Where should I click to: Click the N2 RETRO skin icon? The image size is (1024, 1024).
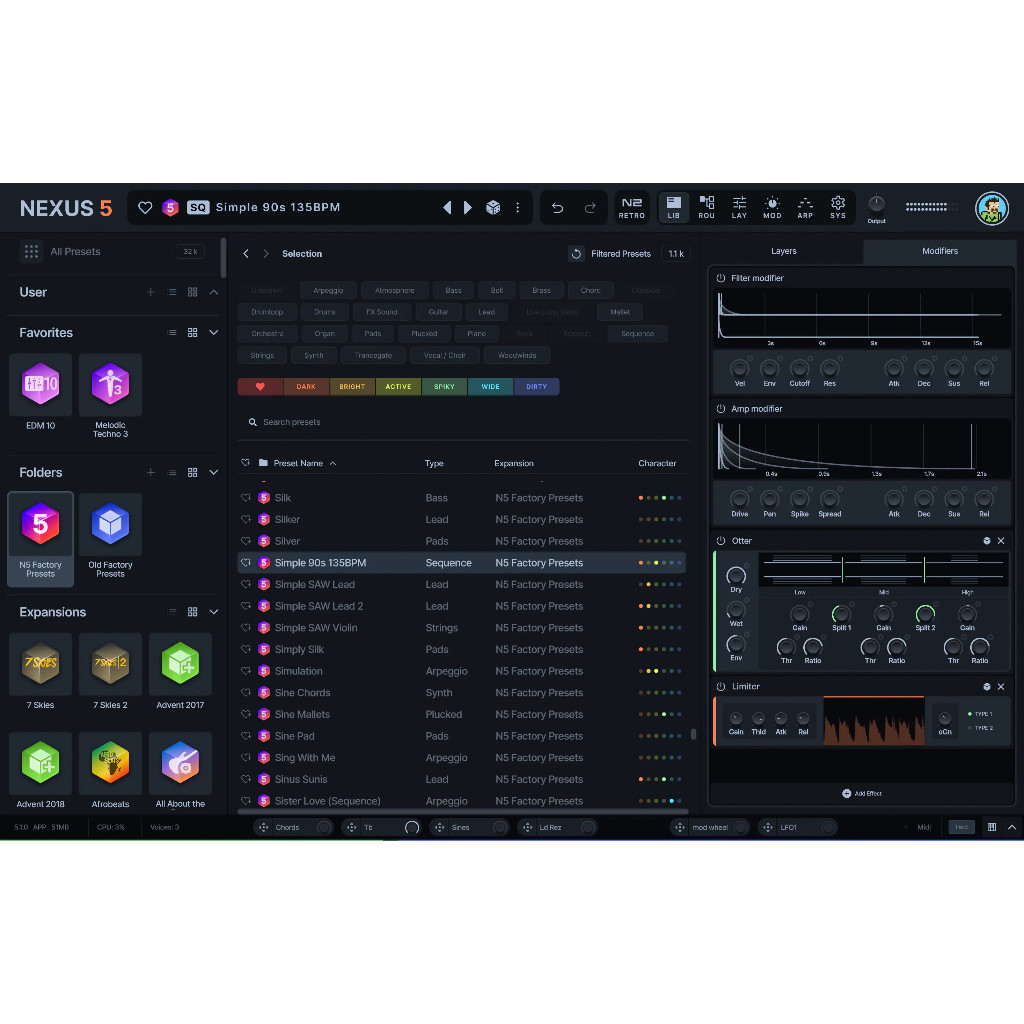[x=631, y=207]
